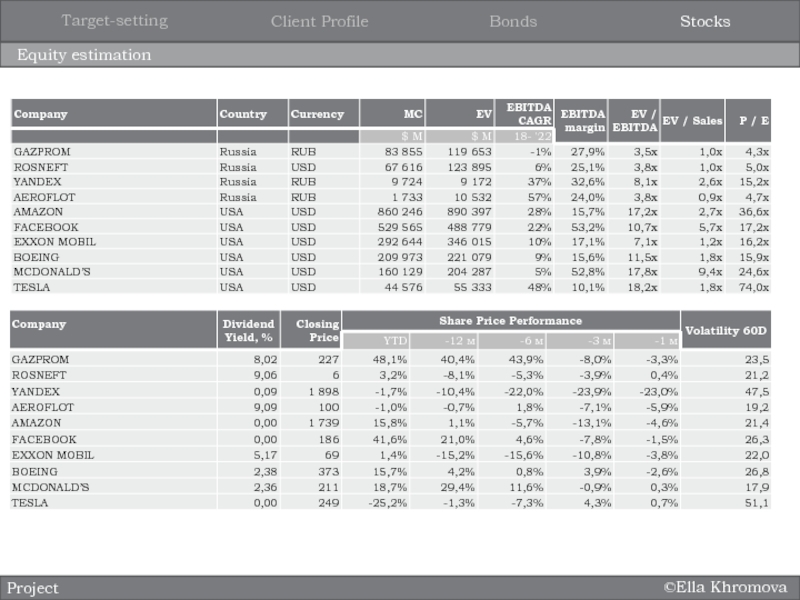Click the Share Price Performance header
The width and height of the screenshot is (800, 600).
[510, 321]
